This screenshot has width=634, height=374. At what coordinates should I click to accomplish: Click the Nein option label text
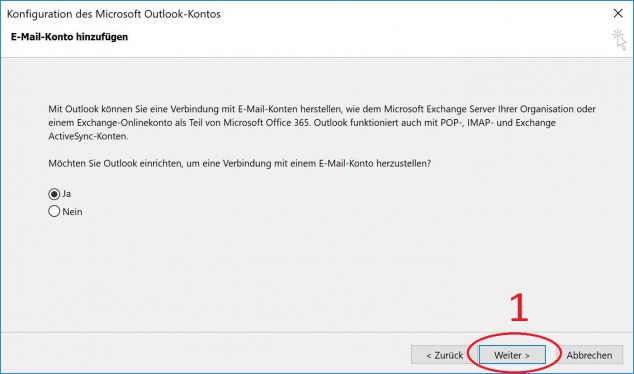pyautogui.click(x=72, y=212)
